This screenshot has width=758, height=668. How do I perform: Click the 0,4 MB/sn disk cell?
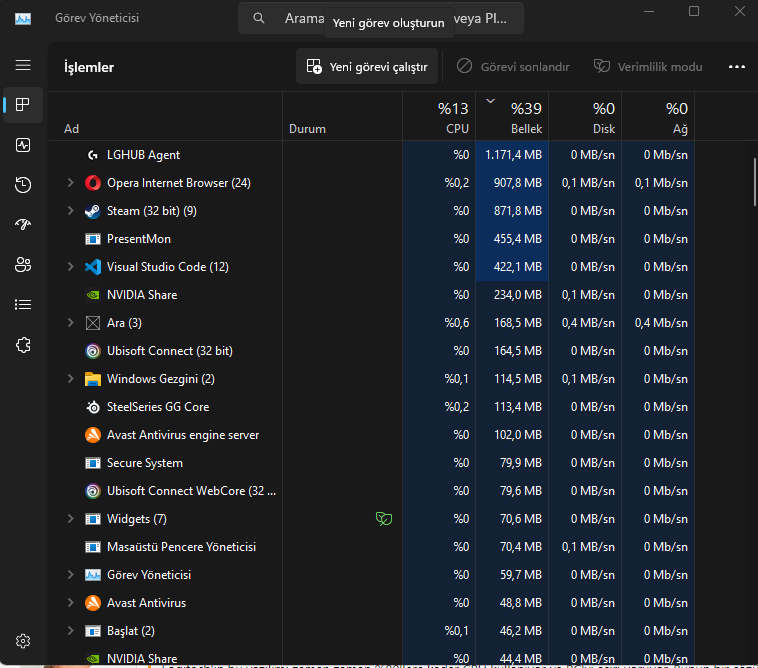[x=585, y=323]
